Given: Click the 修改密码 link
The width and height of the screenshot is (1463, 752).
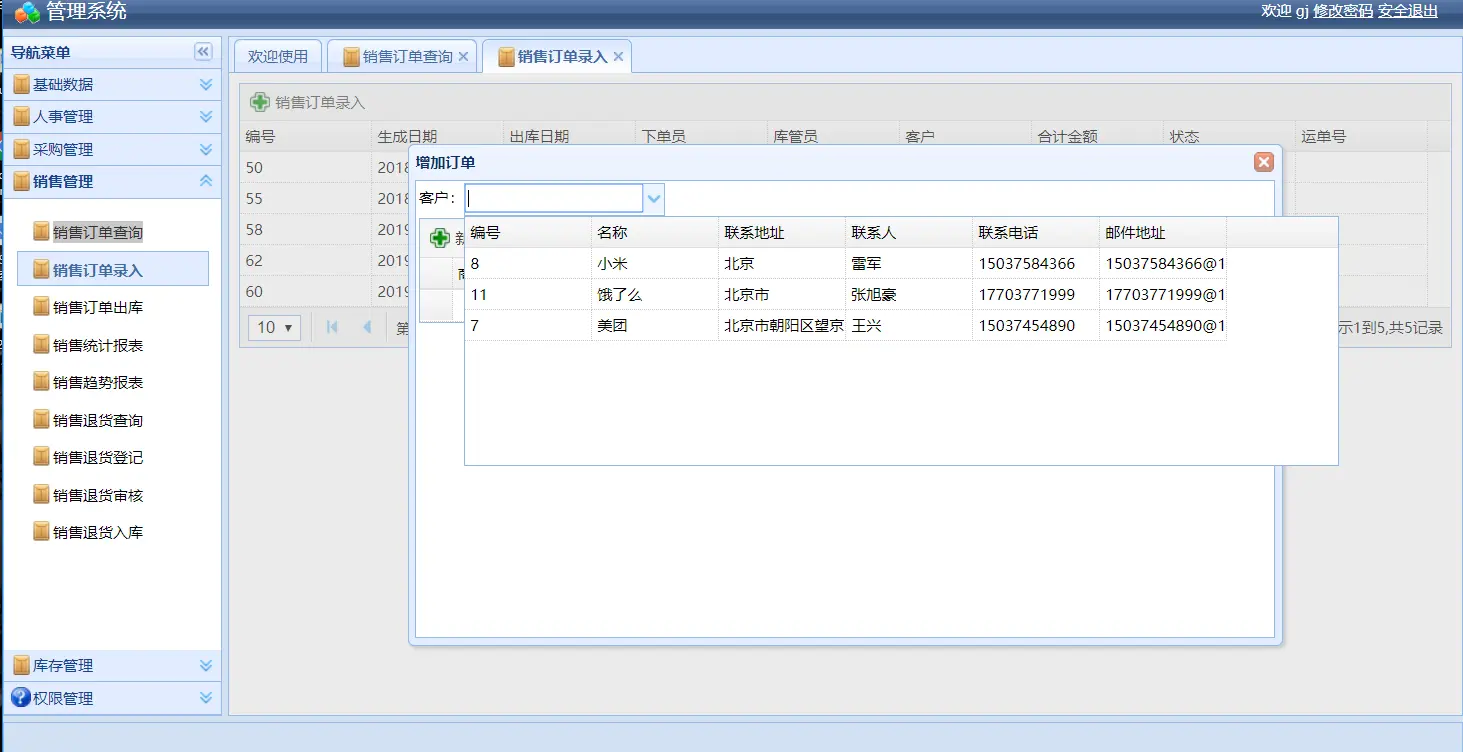Looking at the screenshot, I should [x=1343, y=11].
